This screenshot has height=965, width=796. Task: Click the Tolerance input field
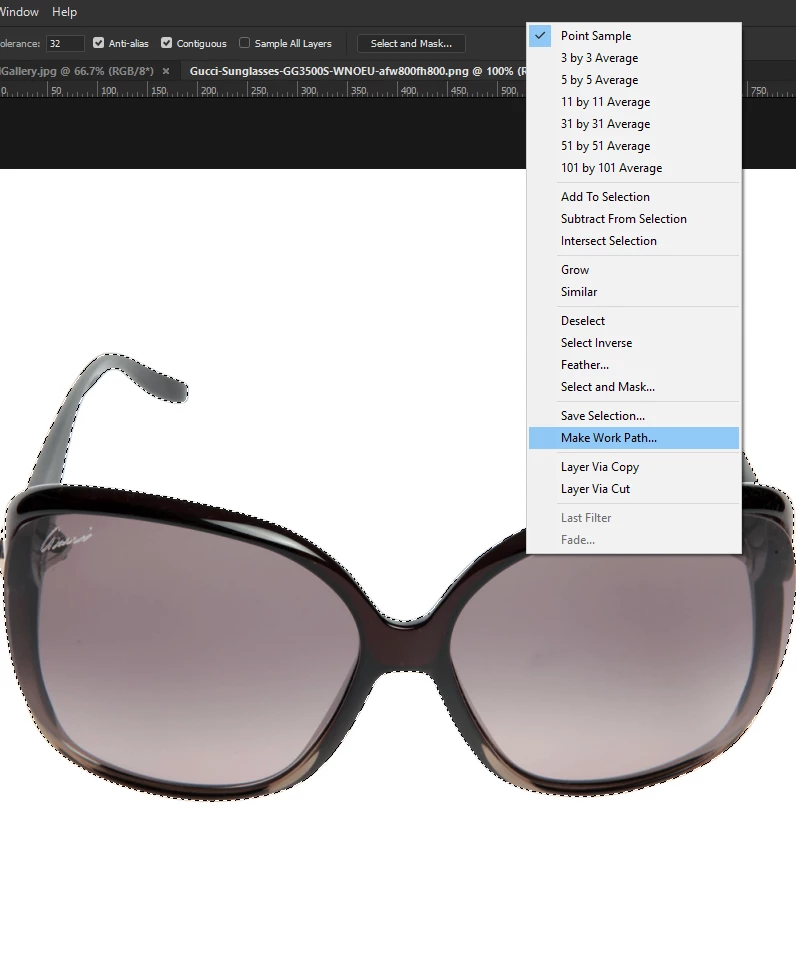[65, 44]
